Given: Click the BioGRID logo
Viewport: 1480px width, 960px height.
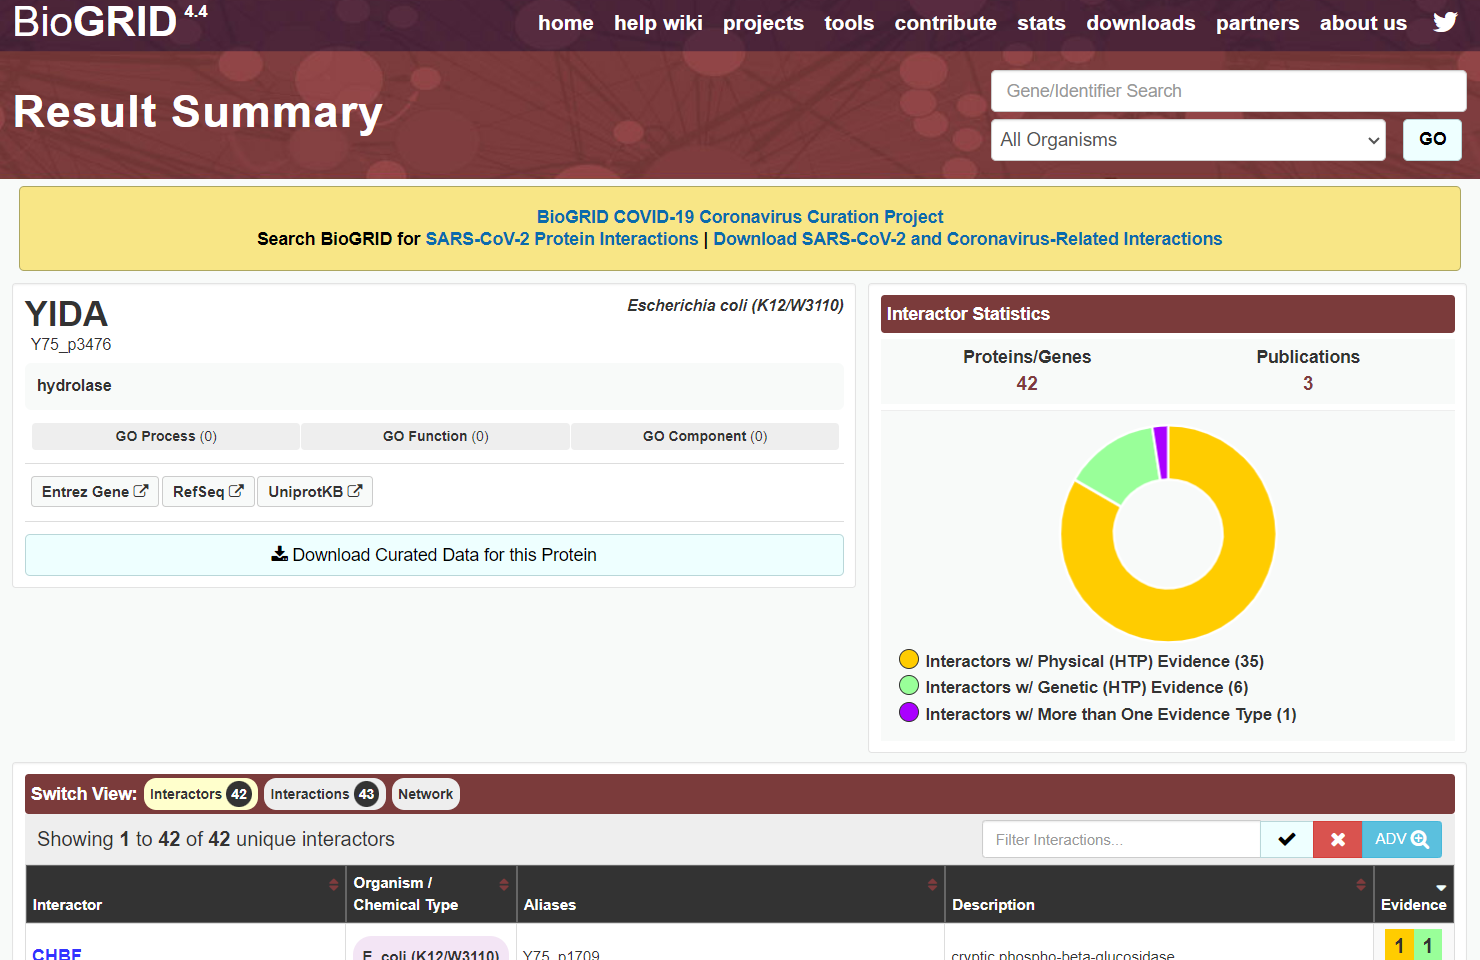Looking at the screenshot, I should click(110, 22).
